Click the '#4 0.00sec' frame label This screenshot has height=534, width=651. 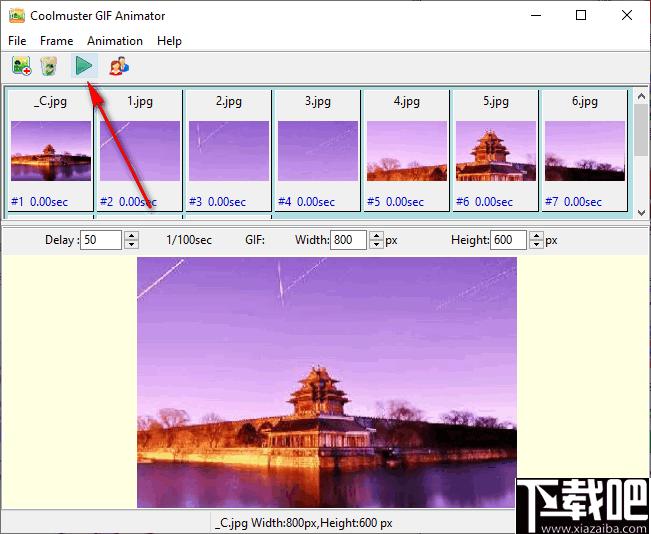306,202
